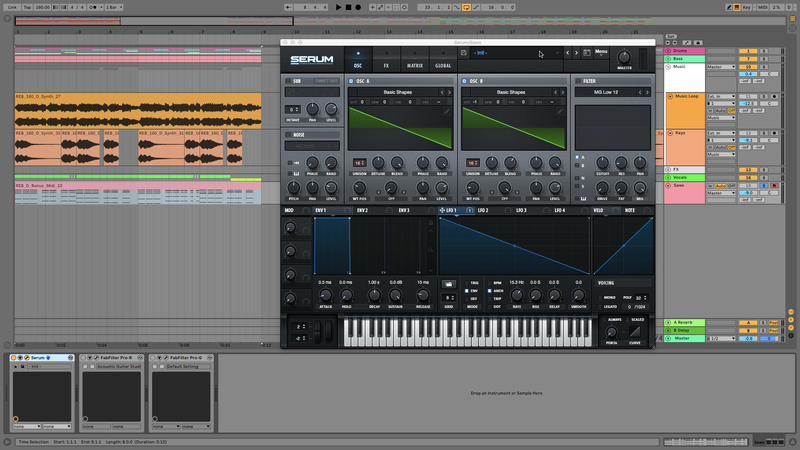800x450 pixels.
Task: Open Music Loop track Ext. In dropdown
Action: point(721,96)
